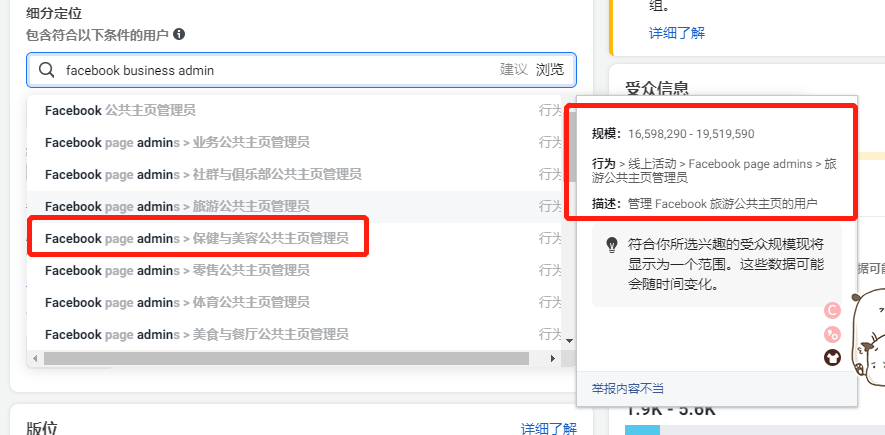The width and height of the screenshot is (885, 435).
Task: Click the horizontal scrollbar right arrow
Action: point(553,358)
